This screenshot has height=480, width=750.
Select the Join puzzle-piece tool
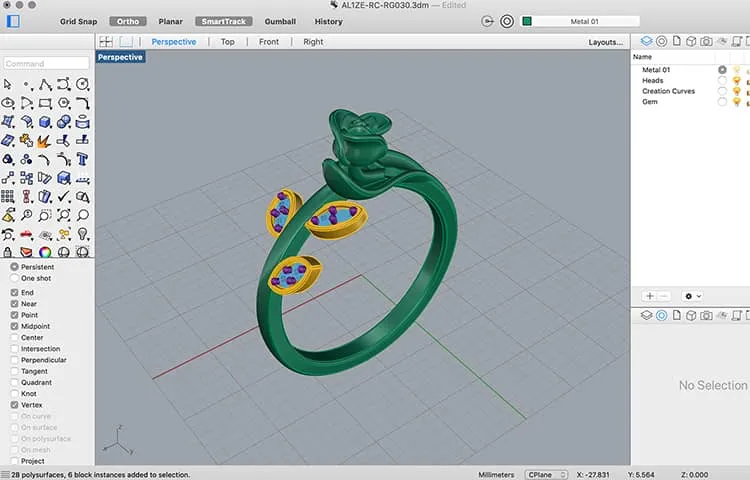(26, 141)
